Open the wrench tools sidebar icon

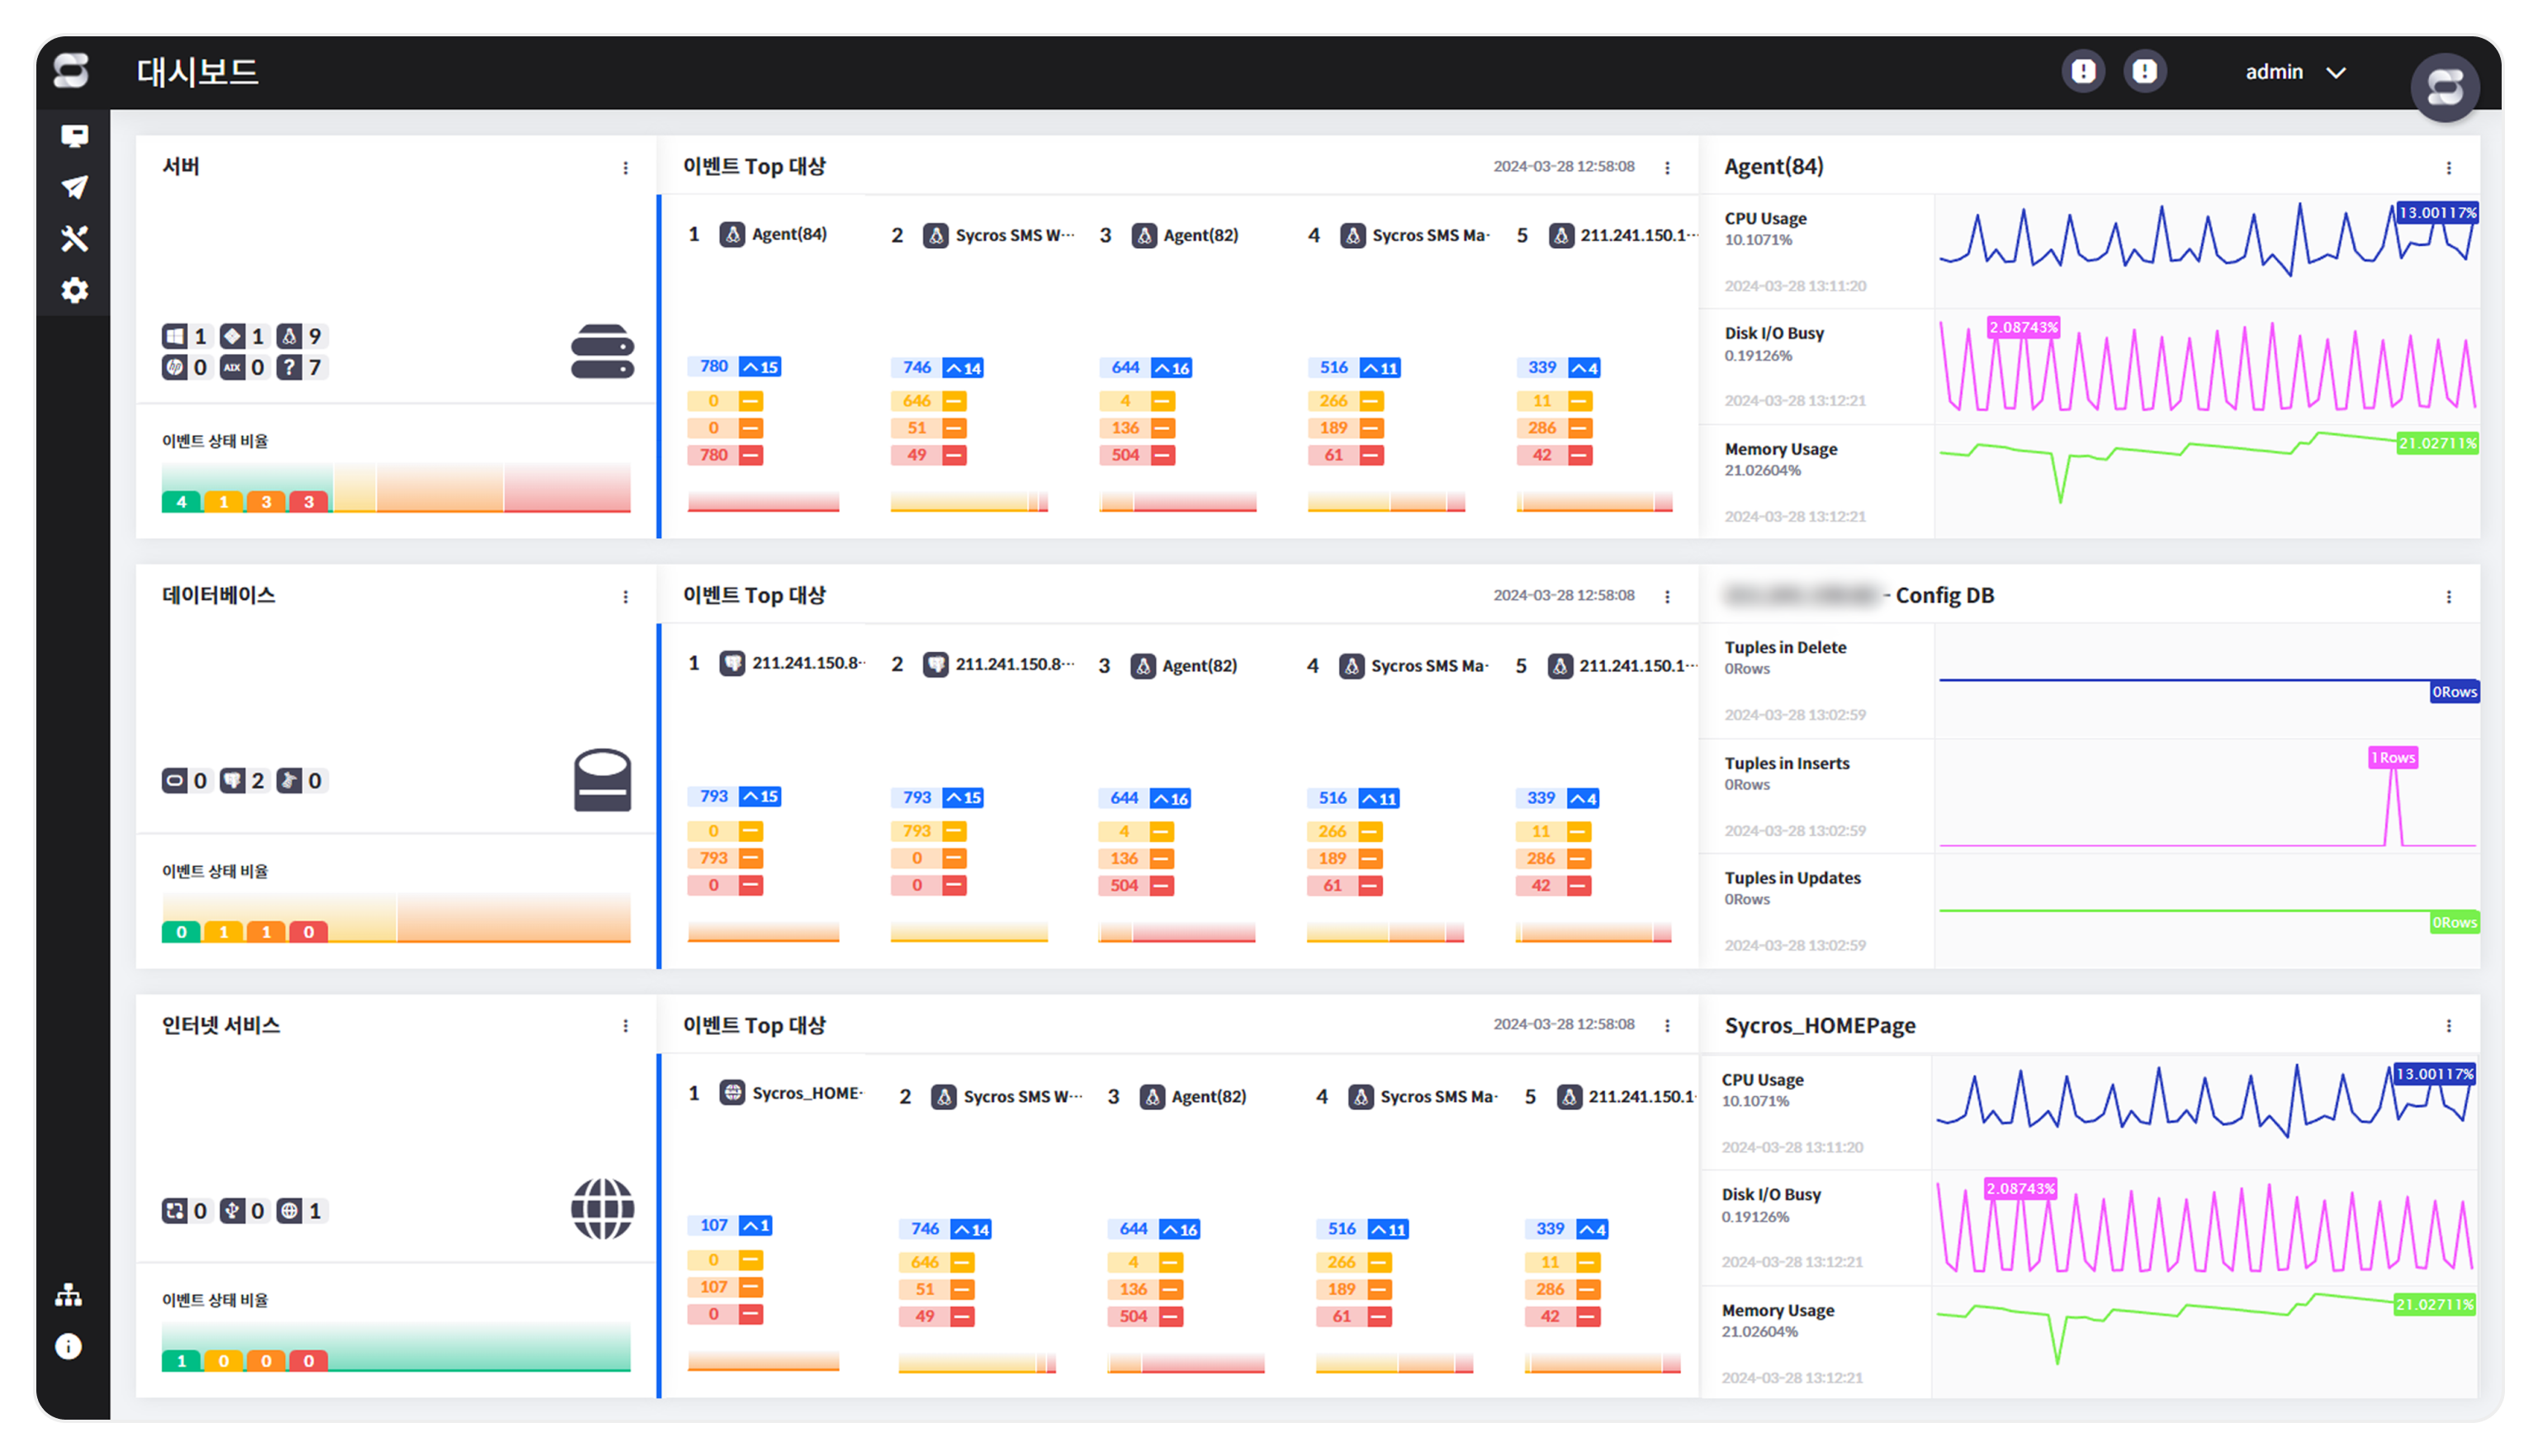click(74, 238)
